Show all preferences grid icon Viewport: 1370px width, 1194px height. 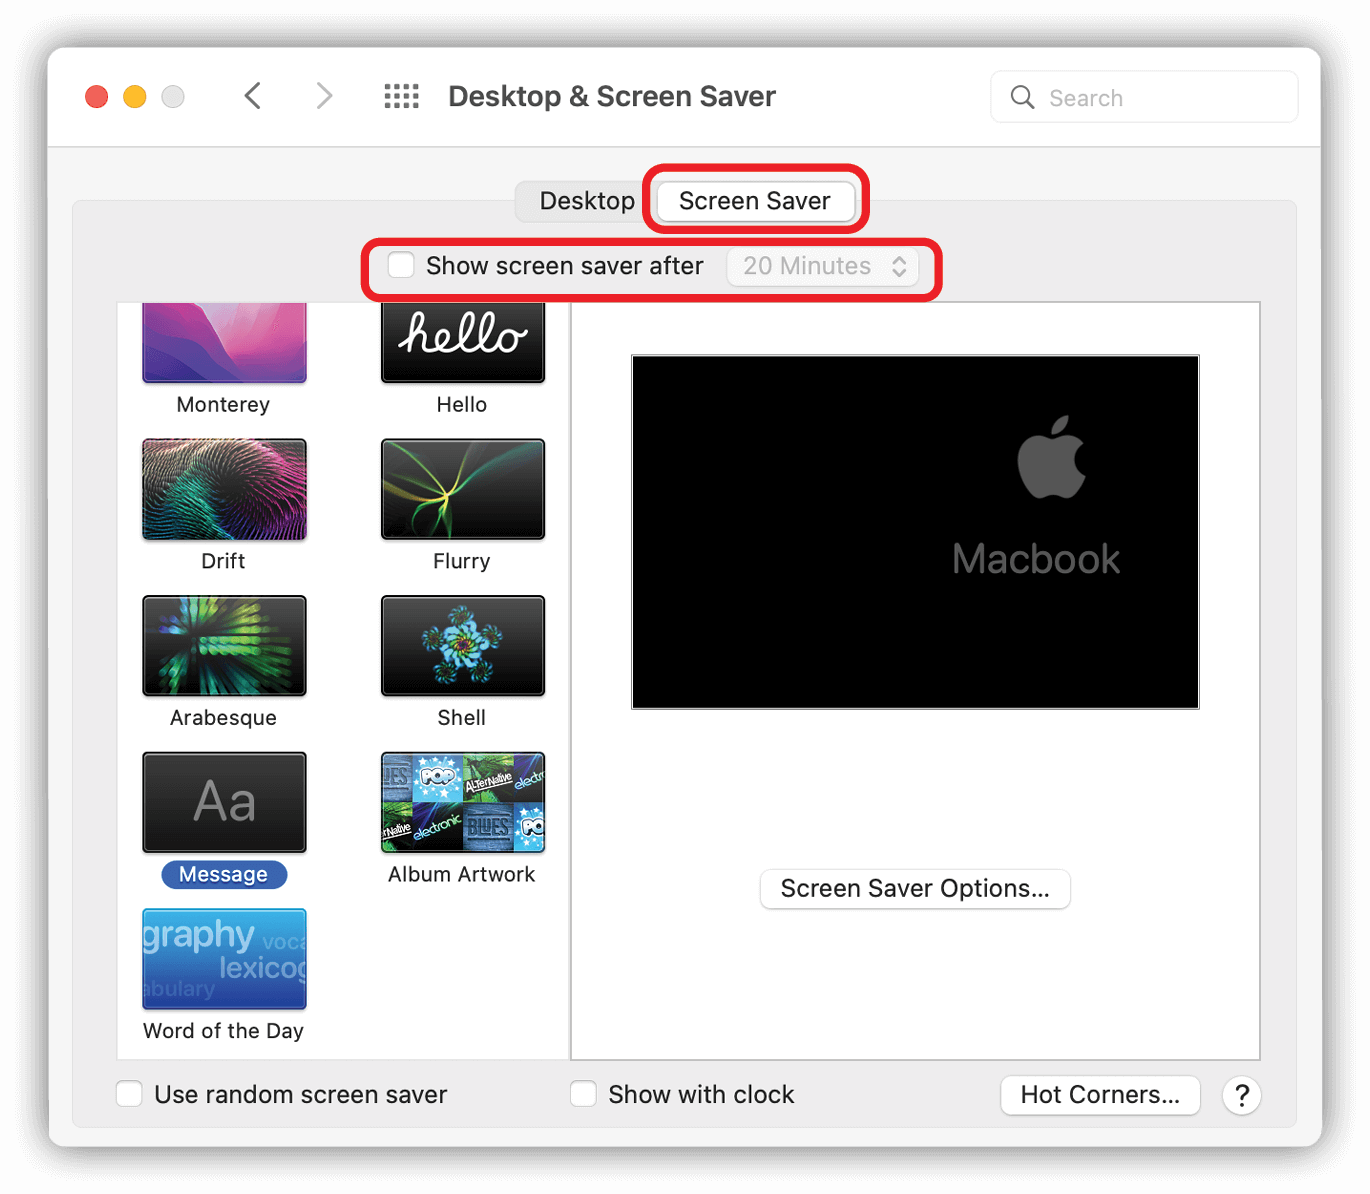pyautogui.click(x=402, y=96)
